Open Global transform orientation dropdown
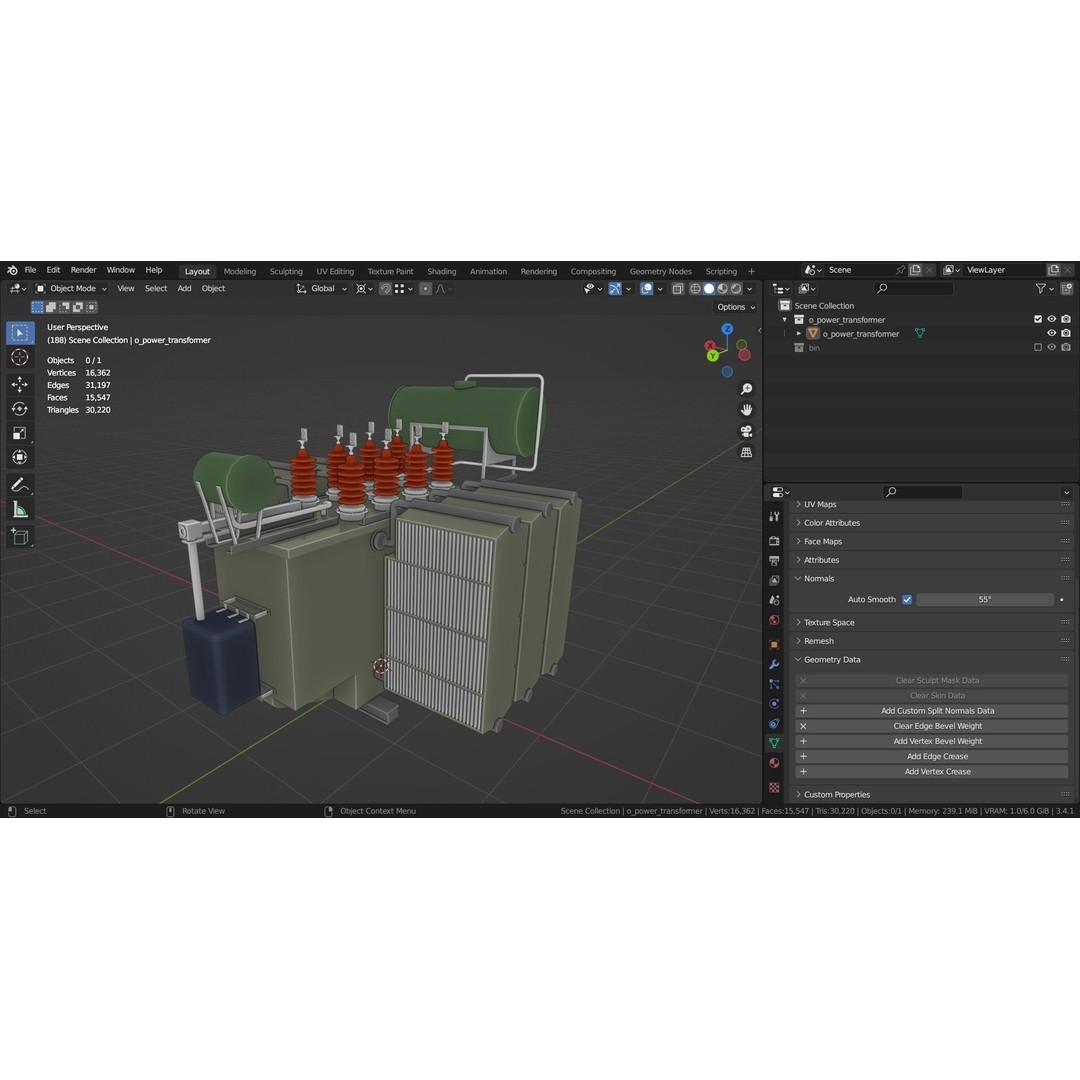The image size is (1080, 1080). tap(322, 289)
